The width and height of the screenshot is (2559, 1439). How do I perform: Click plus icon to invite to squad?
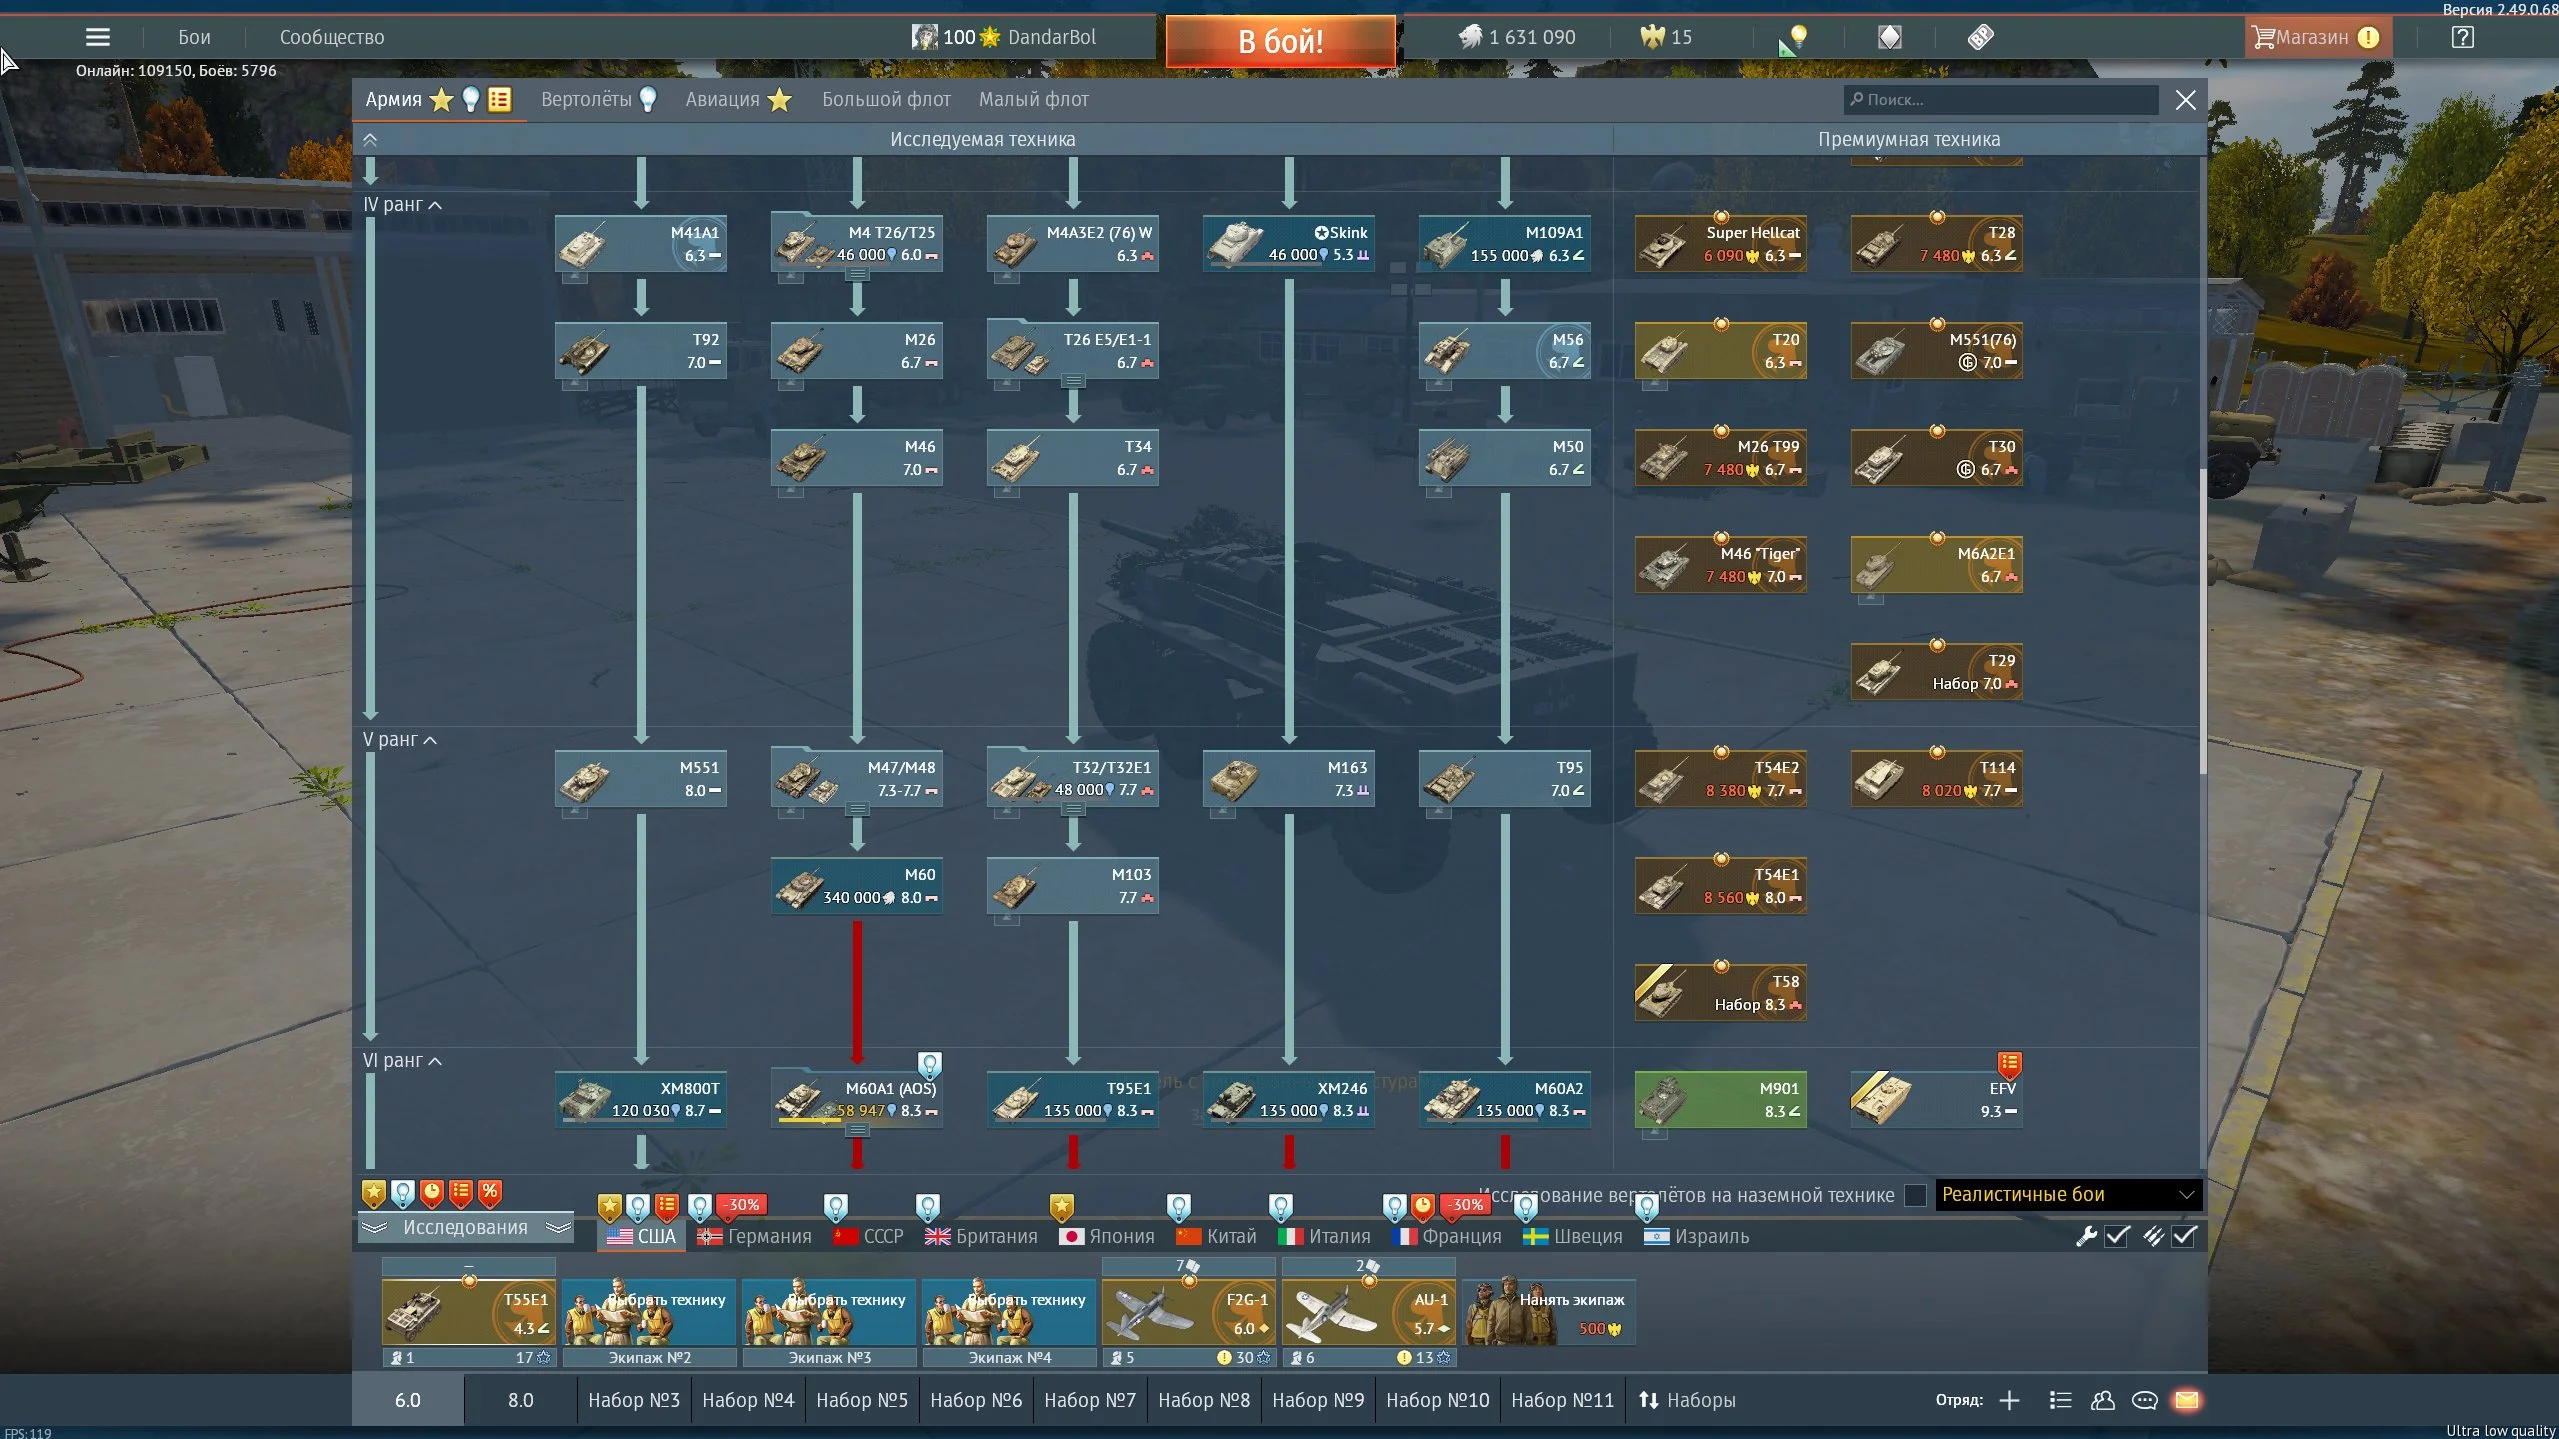tap(2009, 1400)
